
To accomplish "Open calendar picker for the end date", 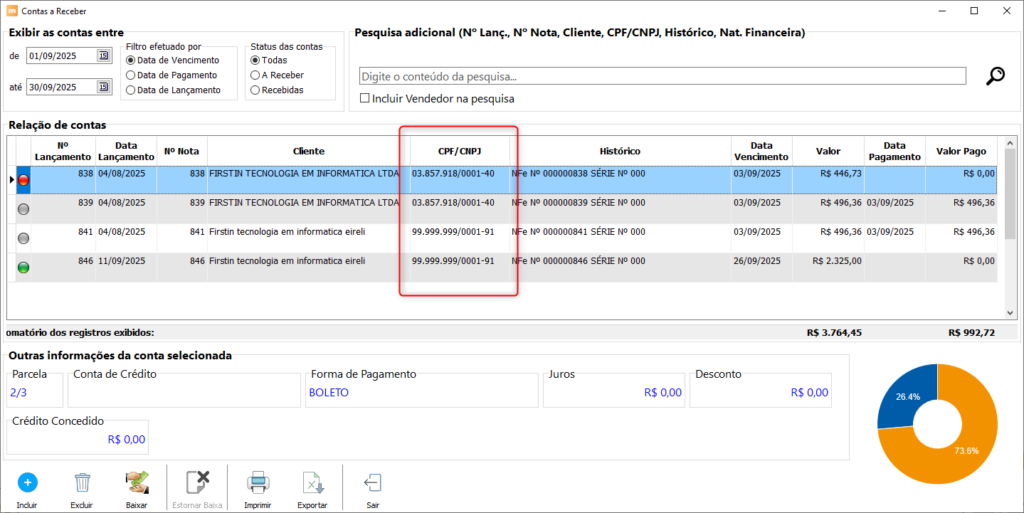I will click(x=103, y=87).
